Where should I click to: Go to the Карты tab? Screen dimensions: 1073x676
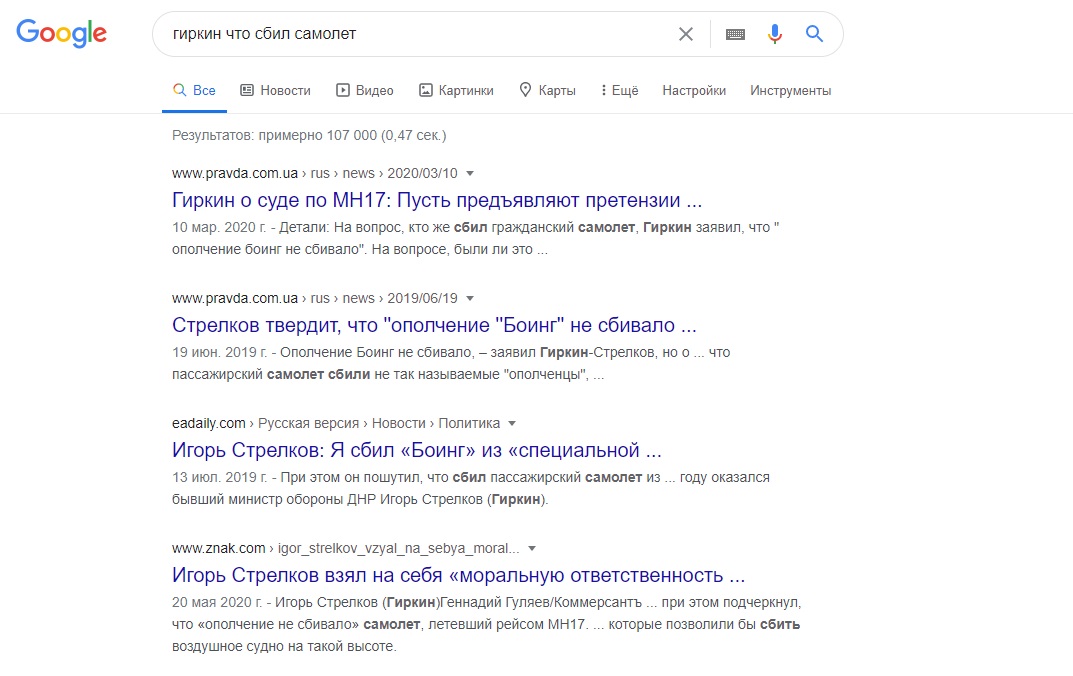547,90
